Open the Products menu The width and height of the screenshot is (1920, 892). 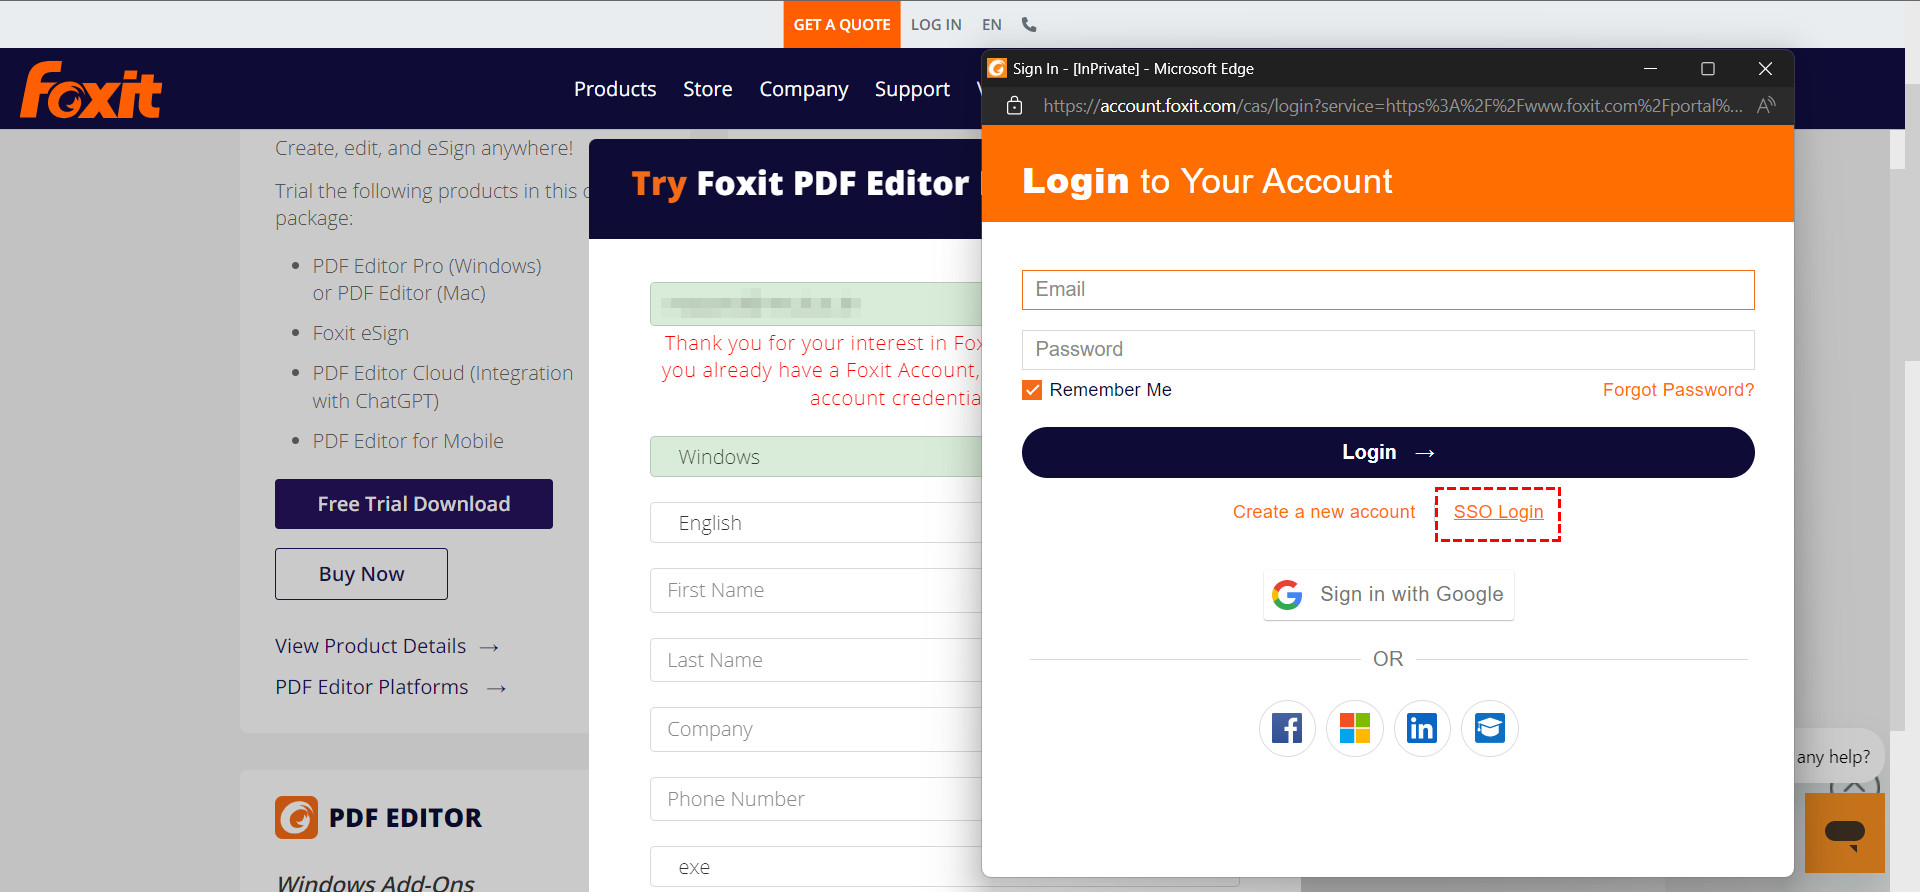coord(615,89)
